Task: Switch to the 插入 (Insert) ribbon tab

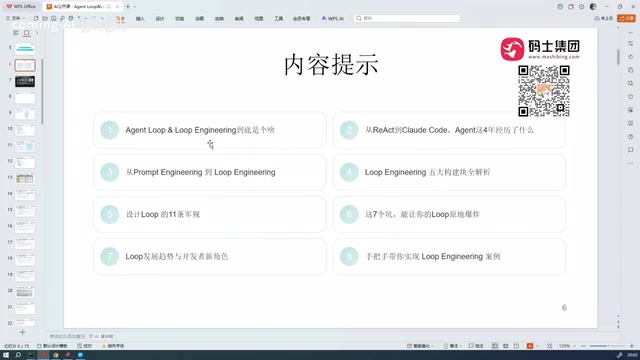Action: click(x=140, y=19)
